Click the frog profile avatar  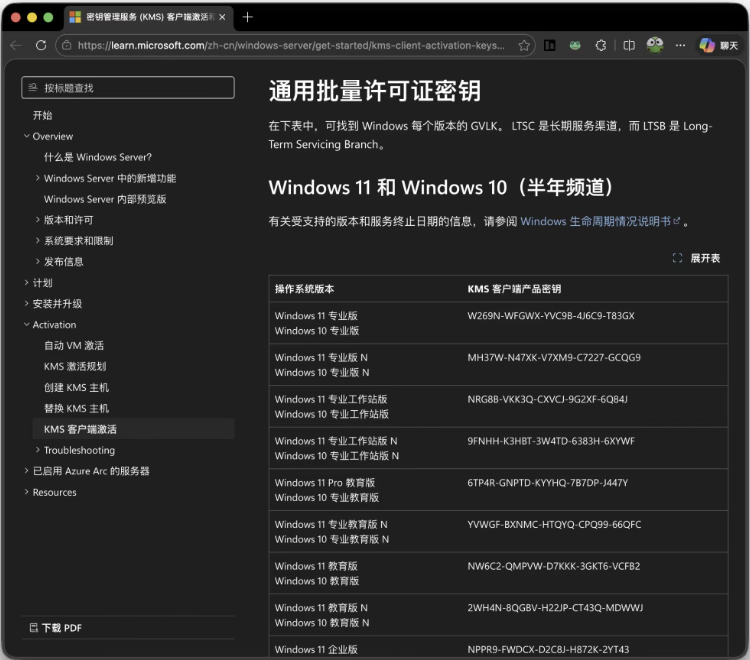click(x=655, y=45)
